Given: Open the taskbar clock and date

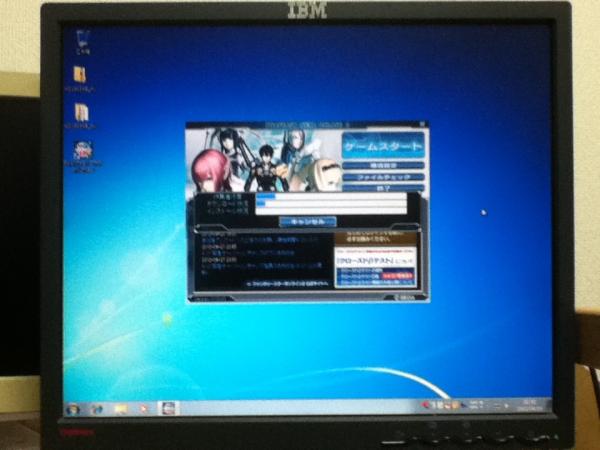Looking at the screenshot, I should click(532, 405).
